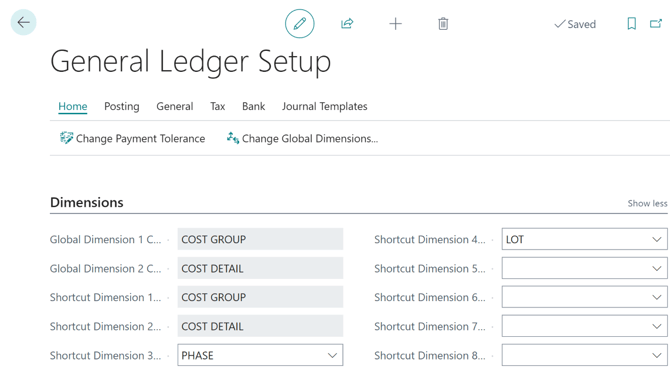Open page in new window icon
The image size is (670, 373).
656,23
